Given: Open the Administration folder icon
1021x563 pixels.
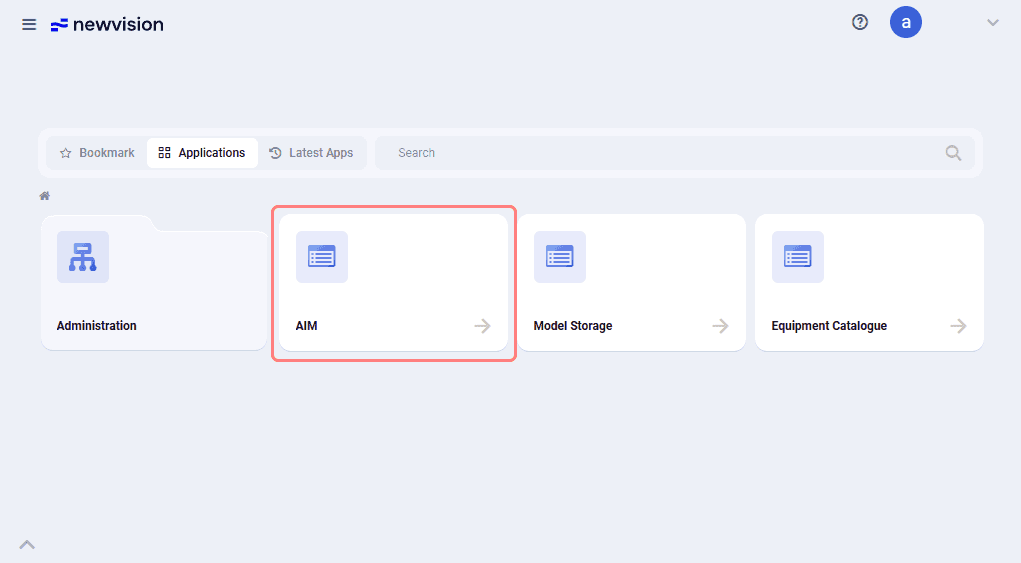Looking at the screenshot, I should pyautogui.click(x=83, y=257).
